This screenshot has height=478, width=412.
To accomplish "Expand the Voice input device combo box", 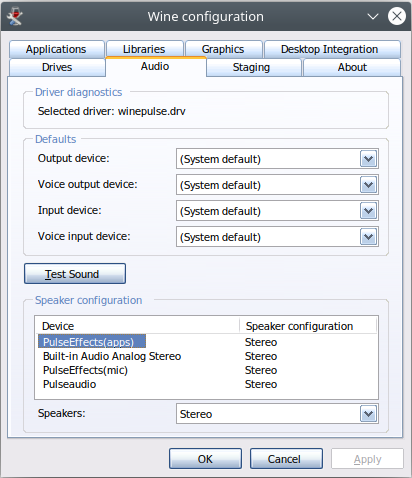I will click(x=277, y=237).
